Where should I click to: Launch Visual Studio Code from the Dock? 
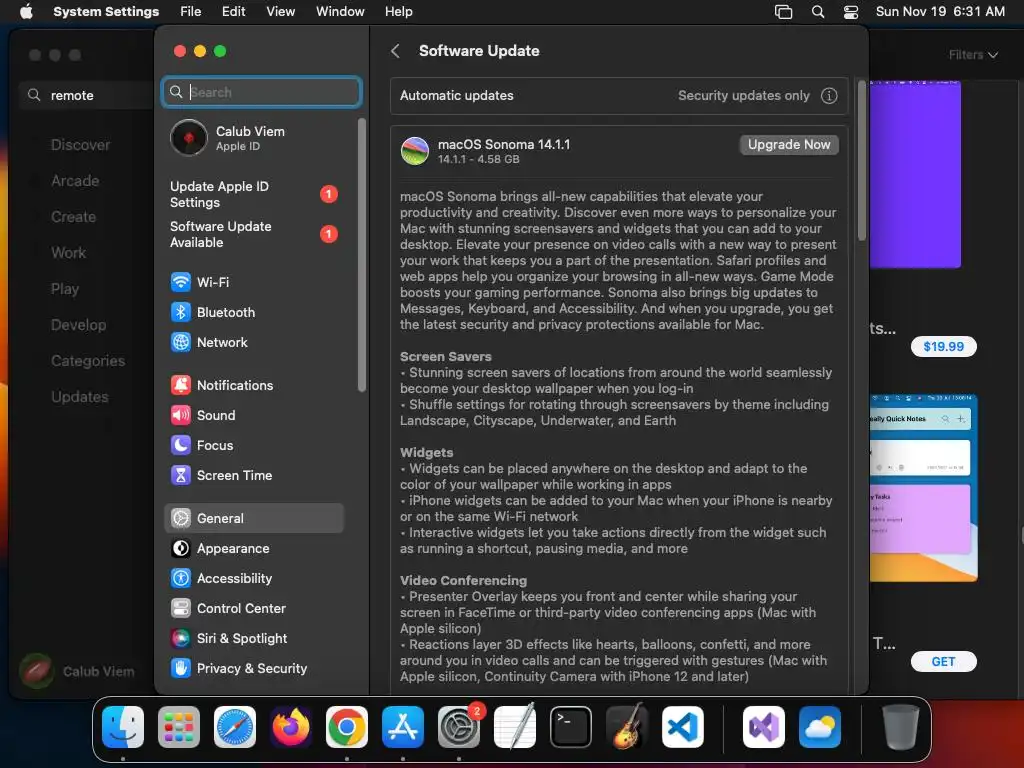coord(682,727)
